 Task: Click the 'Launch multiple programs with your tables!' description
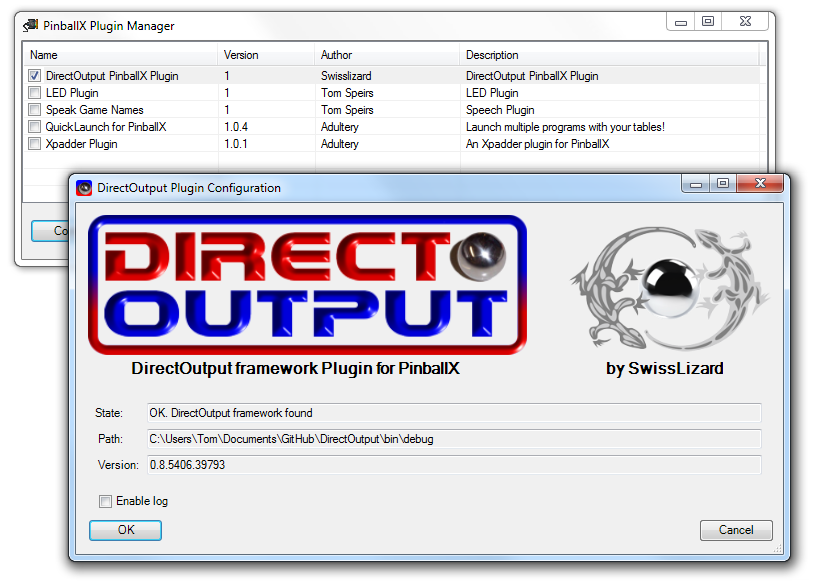[x=565, y=127]
